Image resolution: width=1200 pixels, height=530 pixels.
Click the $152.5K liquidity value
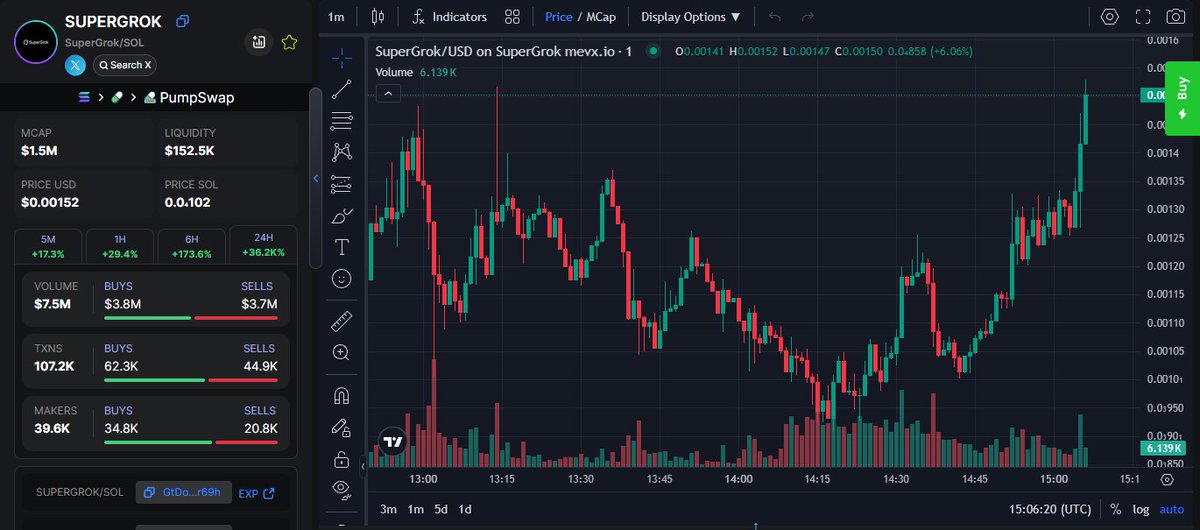[189, 151]
